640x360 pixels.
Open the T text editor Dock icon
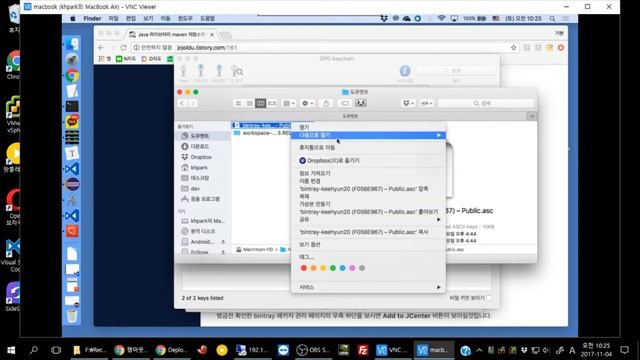click(x=72, y=153)
